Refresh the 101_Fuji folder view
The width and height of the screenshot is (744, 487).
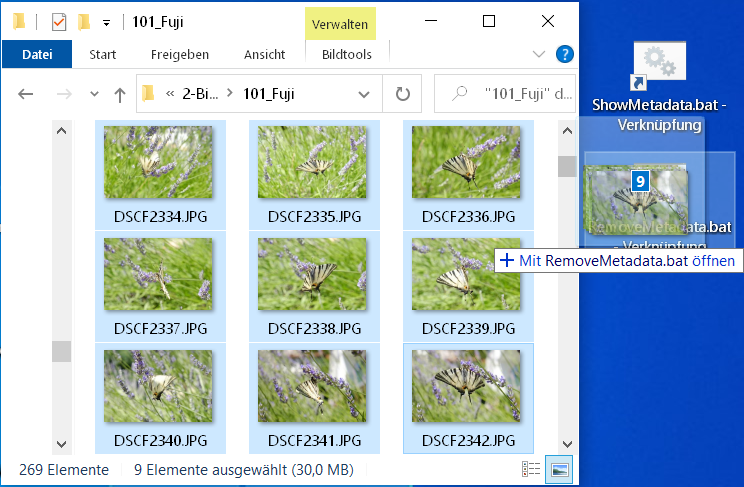coord(403,94)
